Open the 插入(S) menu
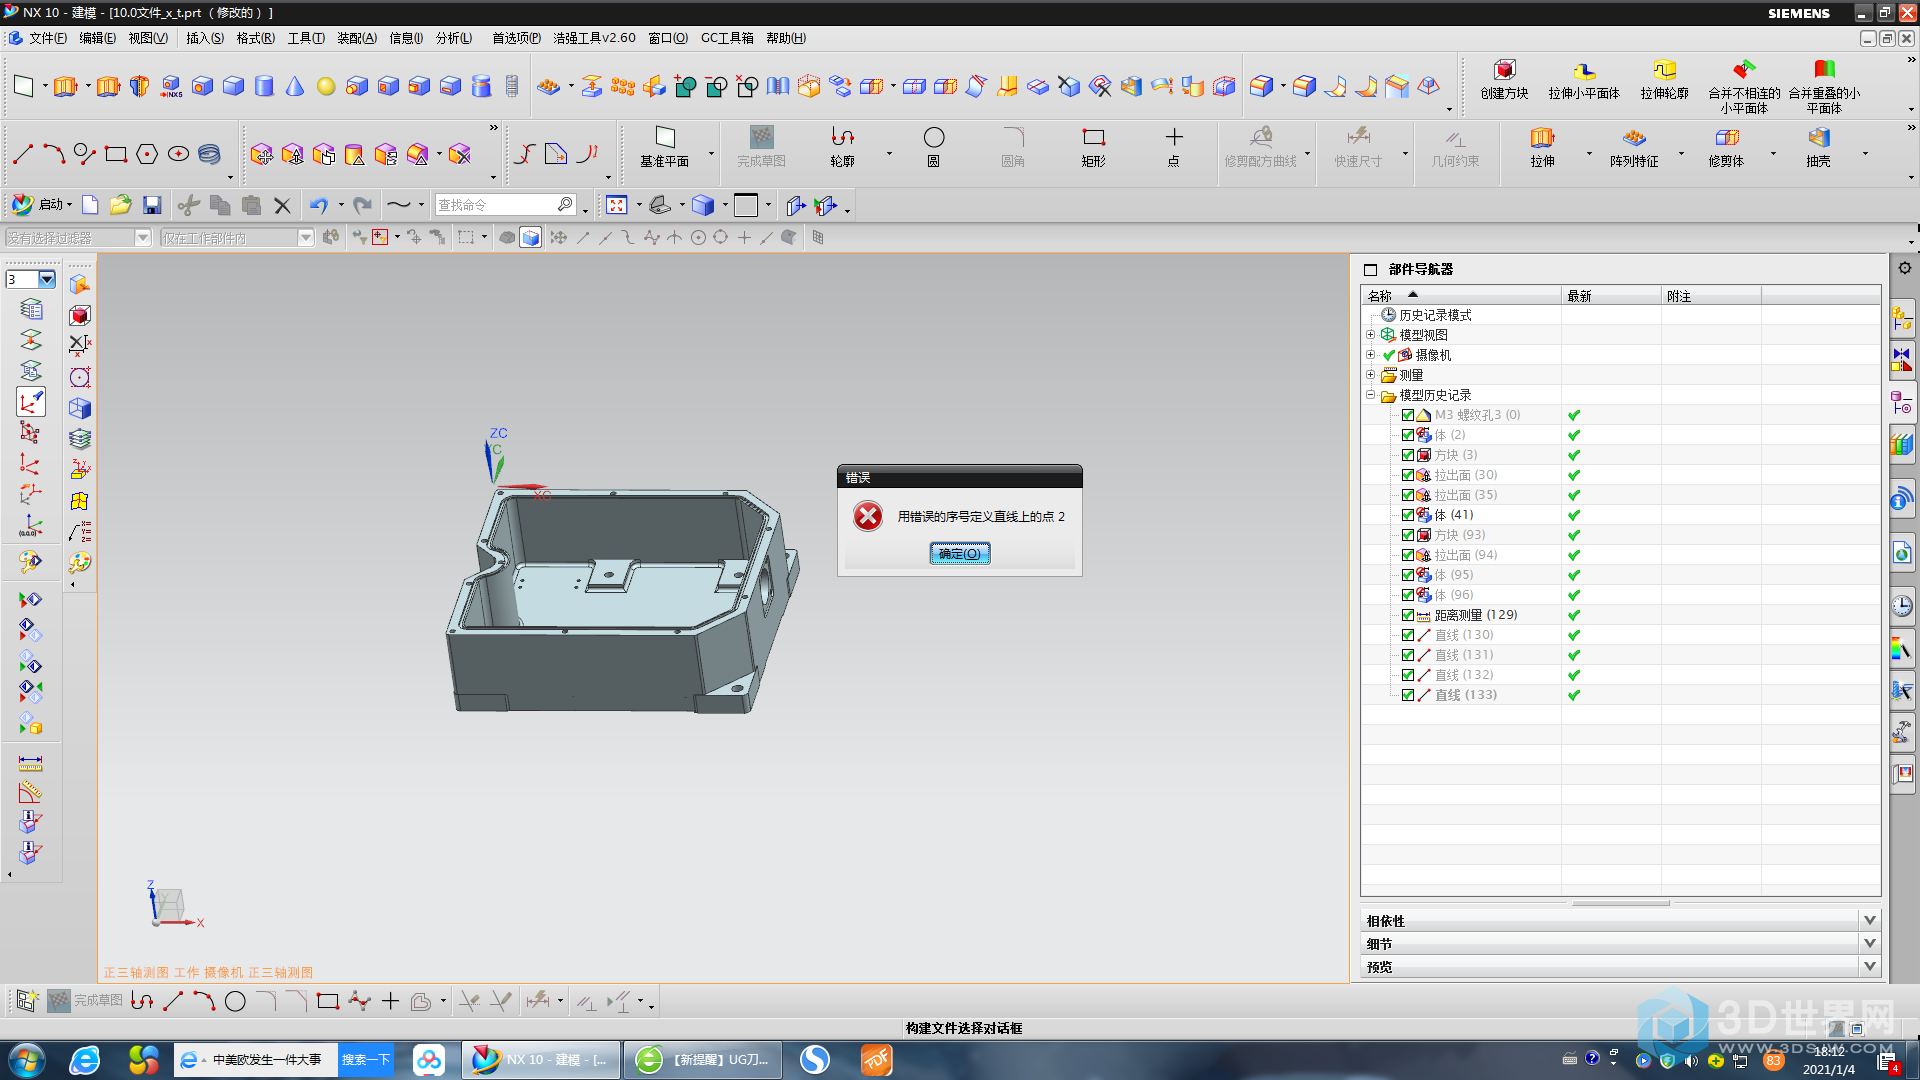This screenshot has width=1920, height=1080. pos(204,38)
